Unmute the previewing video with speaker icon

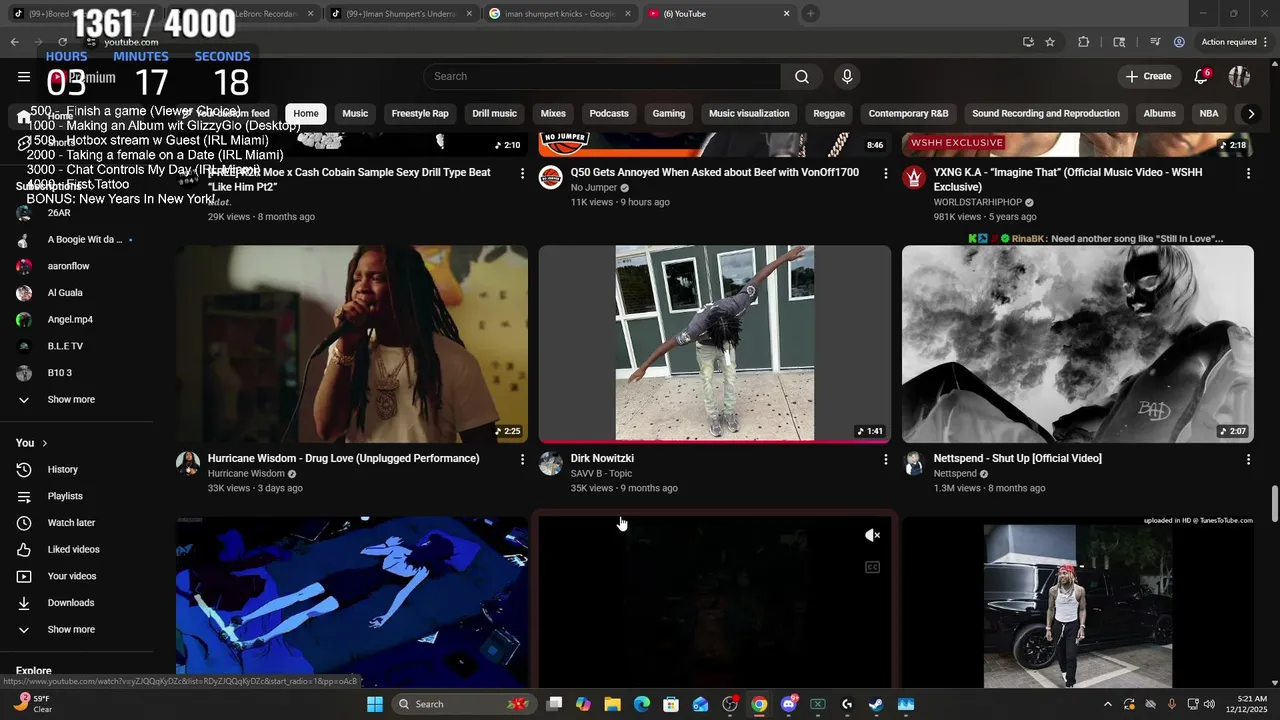pos(872,536)
